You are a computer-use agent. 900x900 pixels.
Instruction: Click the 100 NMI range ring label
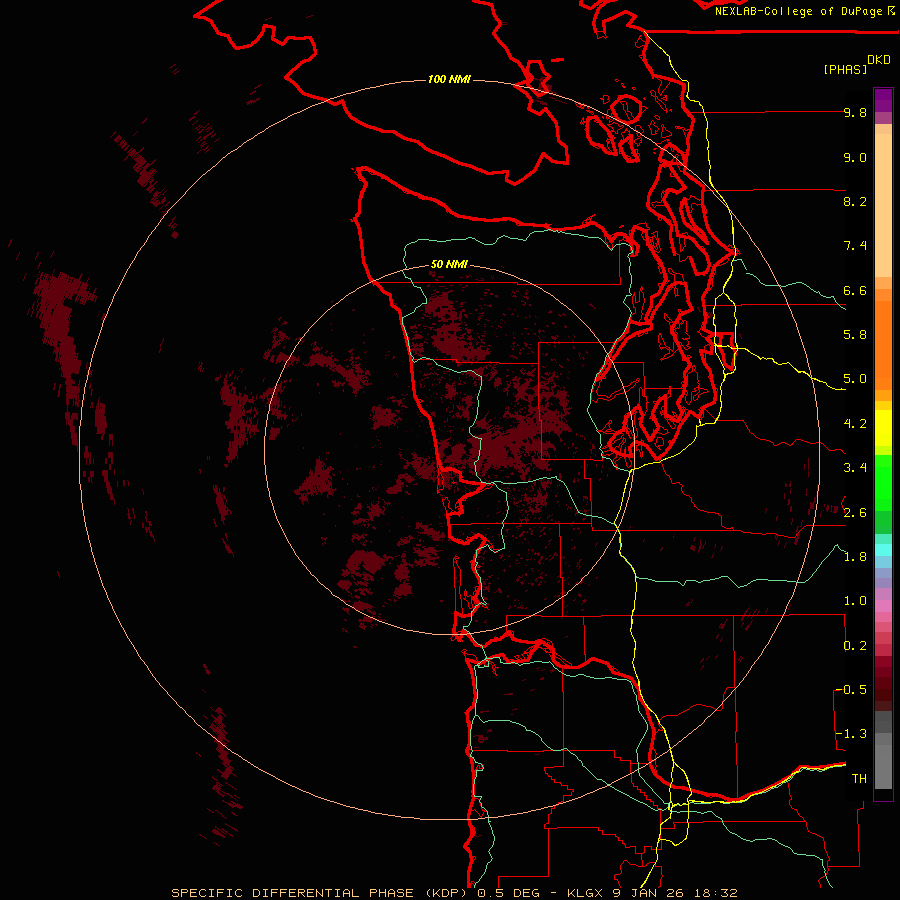(x=449, y=79)
